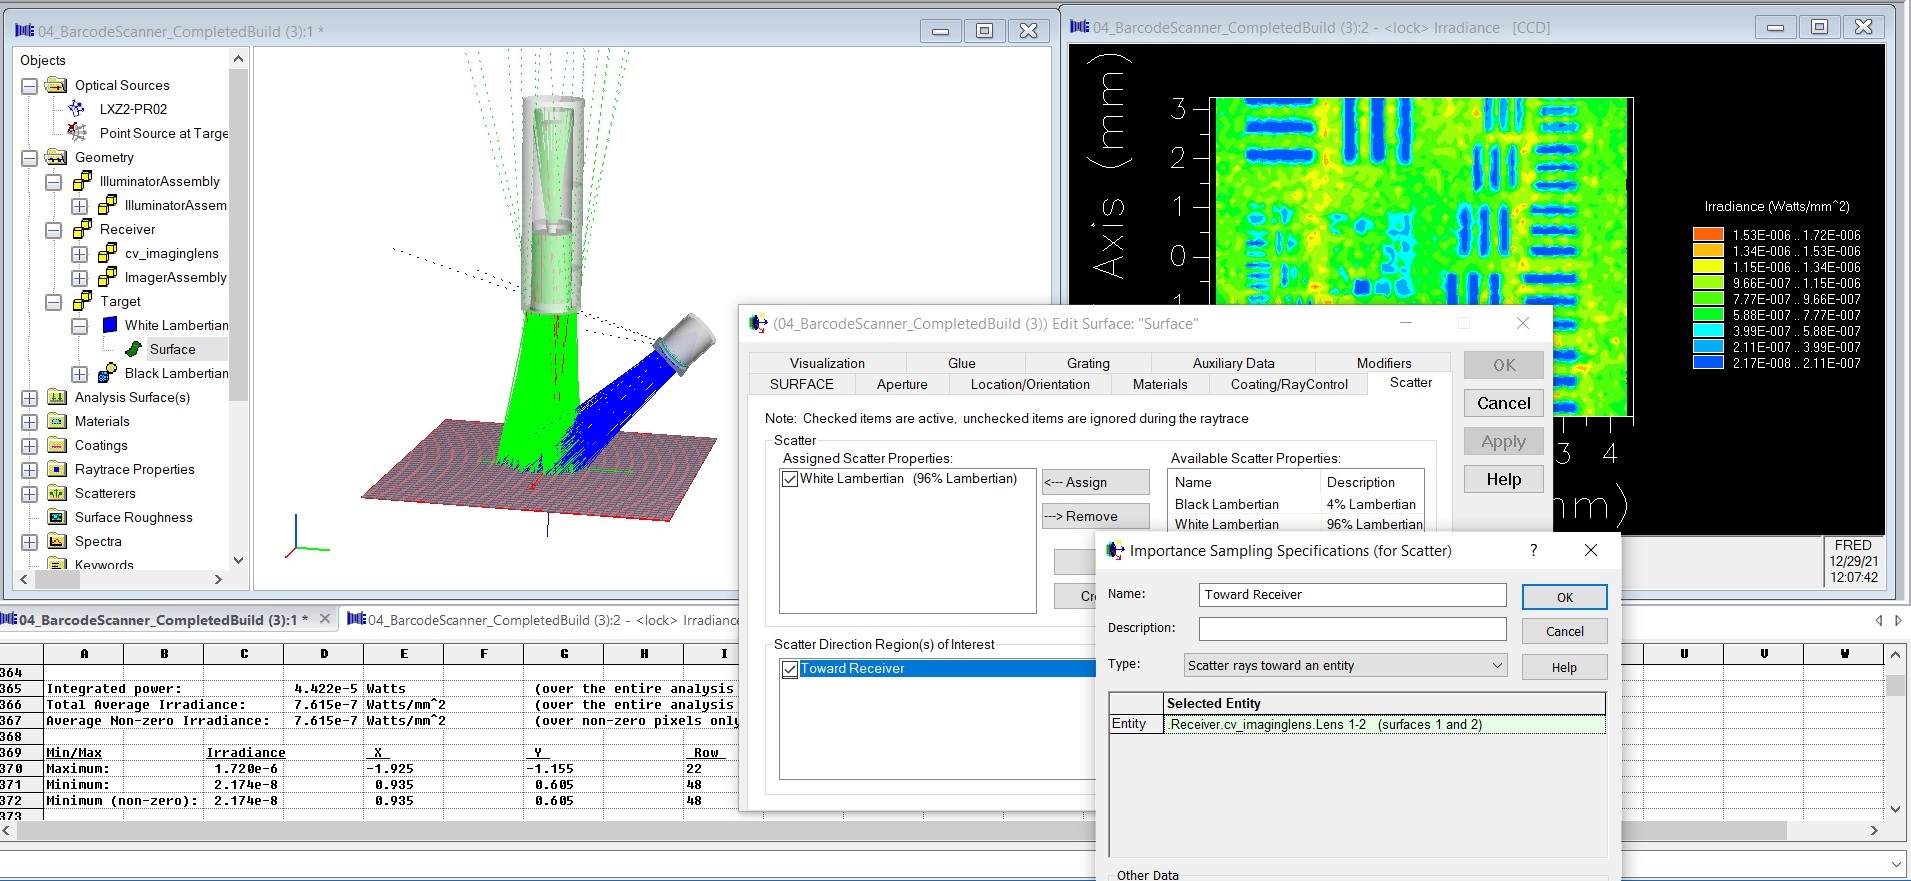Click Cancel in Importance Sampling dialog
The image size is (1911, 881).
click(1564, 631)
